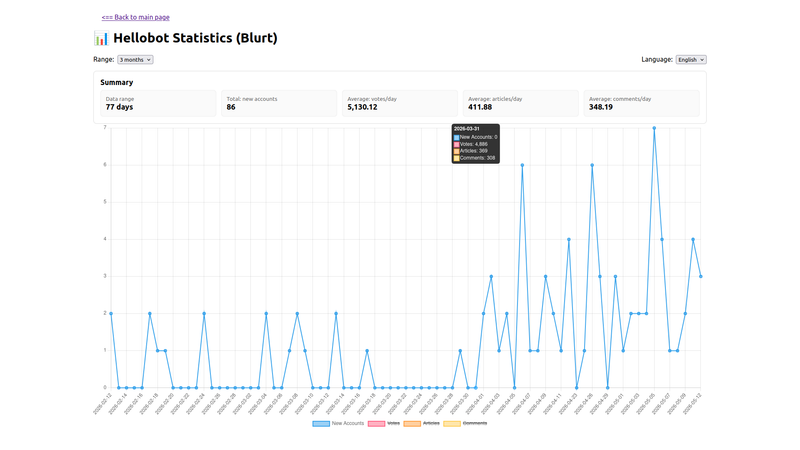Click the 'Average: votes/day 5,130.12' card
This screenshot has width=800, height=450.
pos(400,104)
